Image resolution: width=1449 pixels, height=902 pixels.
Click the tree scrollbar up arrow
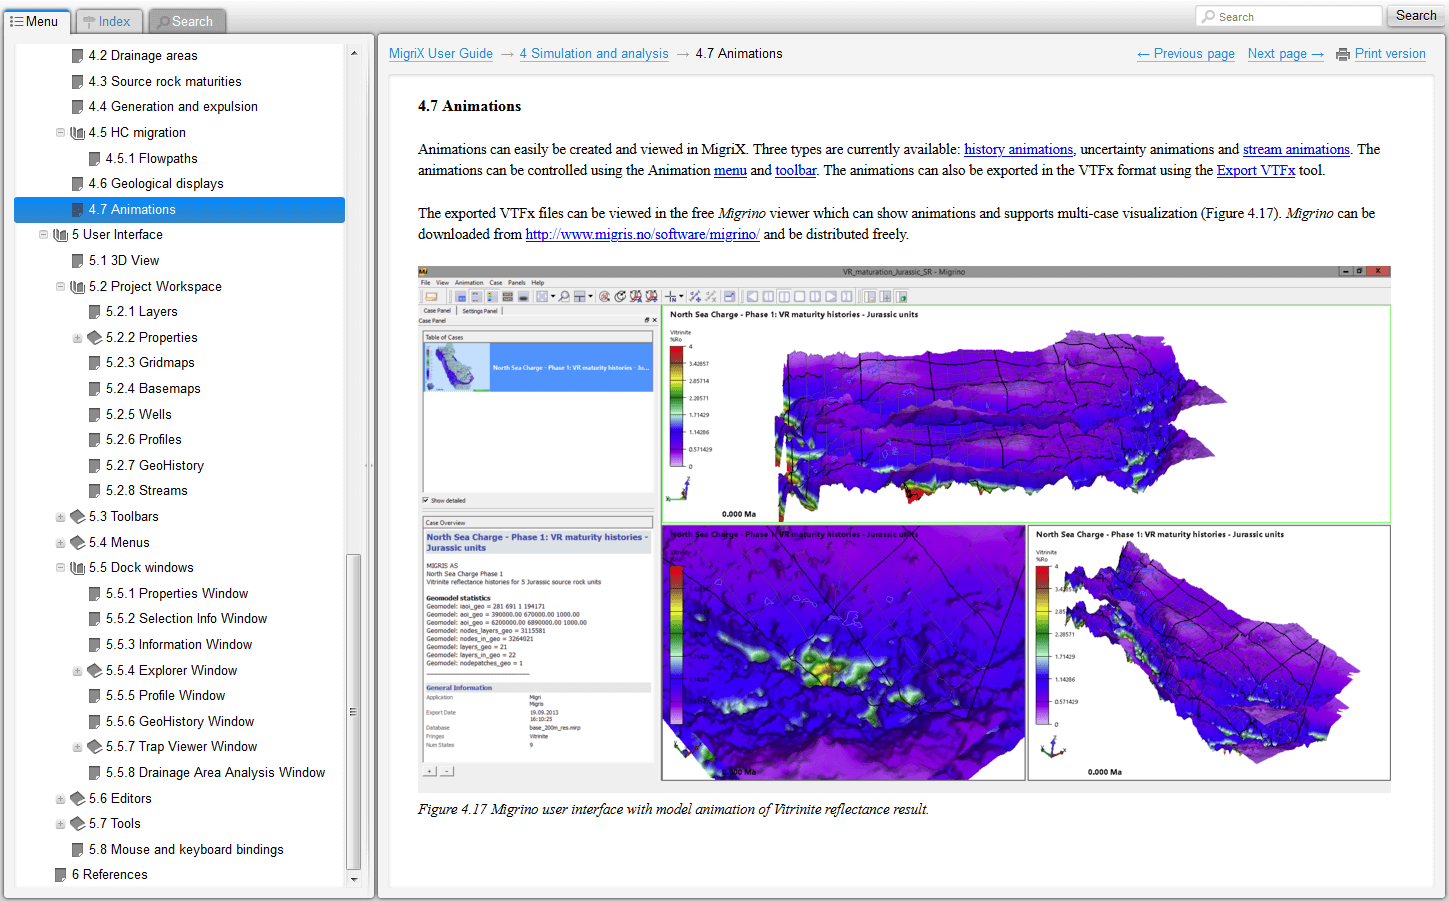(x=353, y=53)
